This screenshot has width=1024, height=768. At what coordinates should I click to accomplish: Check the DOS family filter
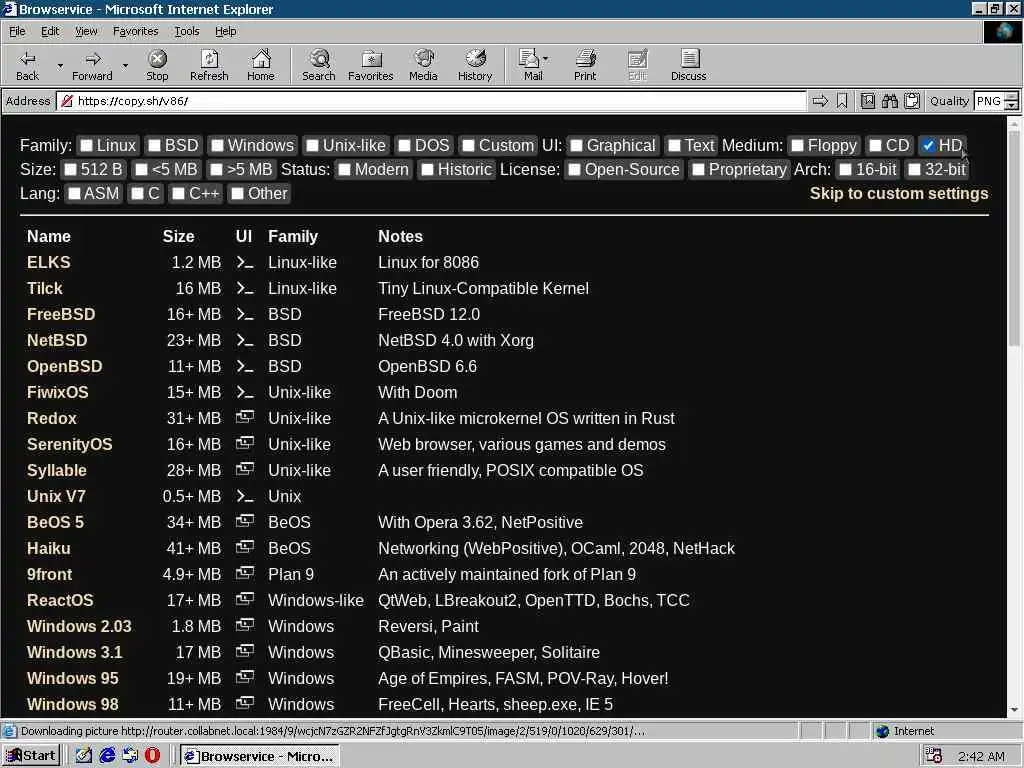405,146
